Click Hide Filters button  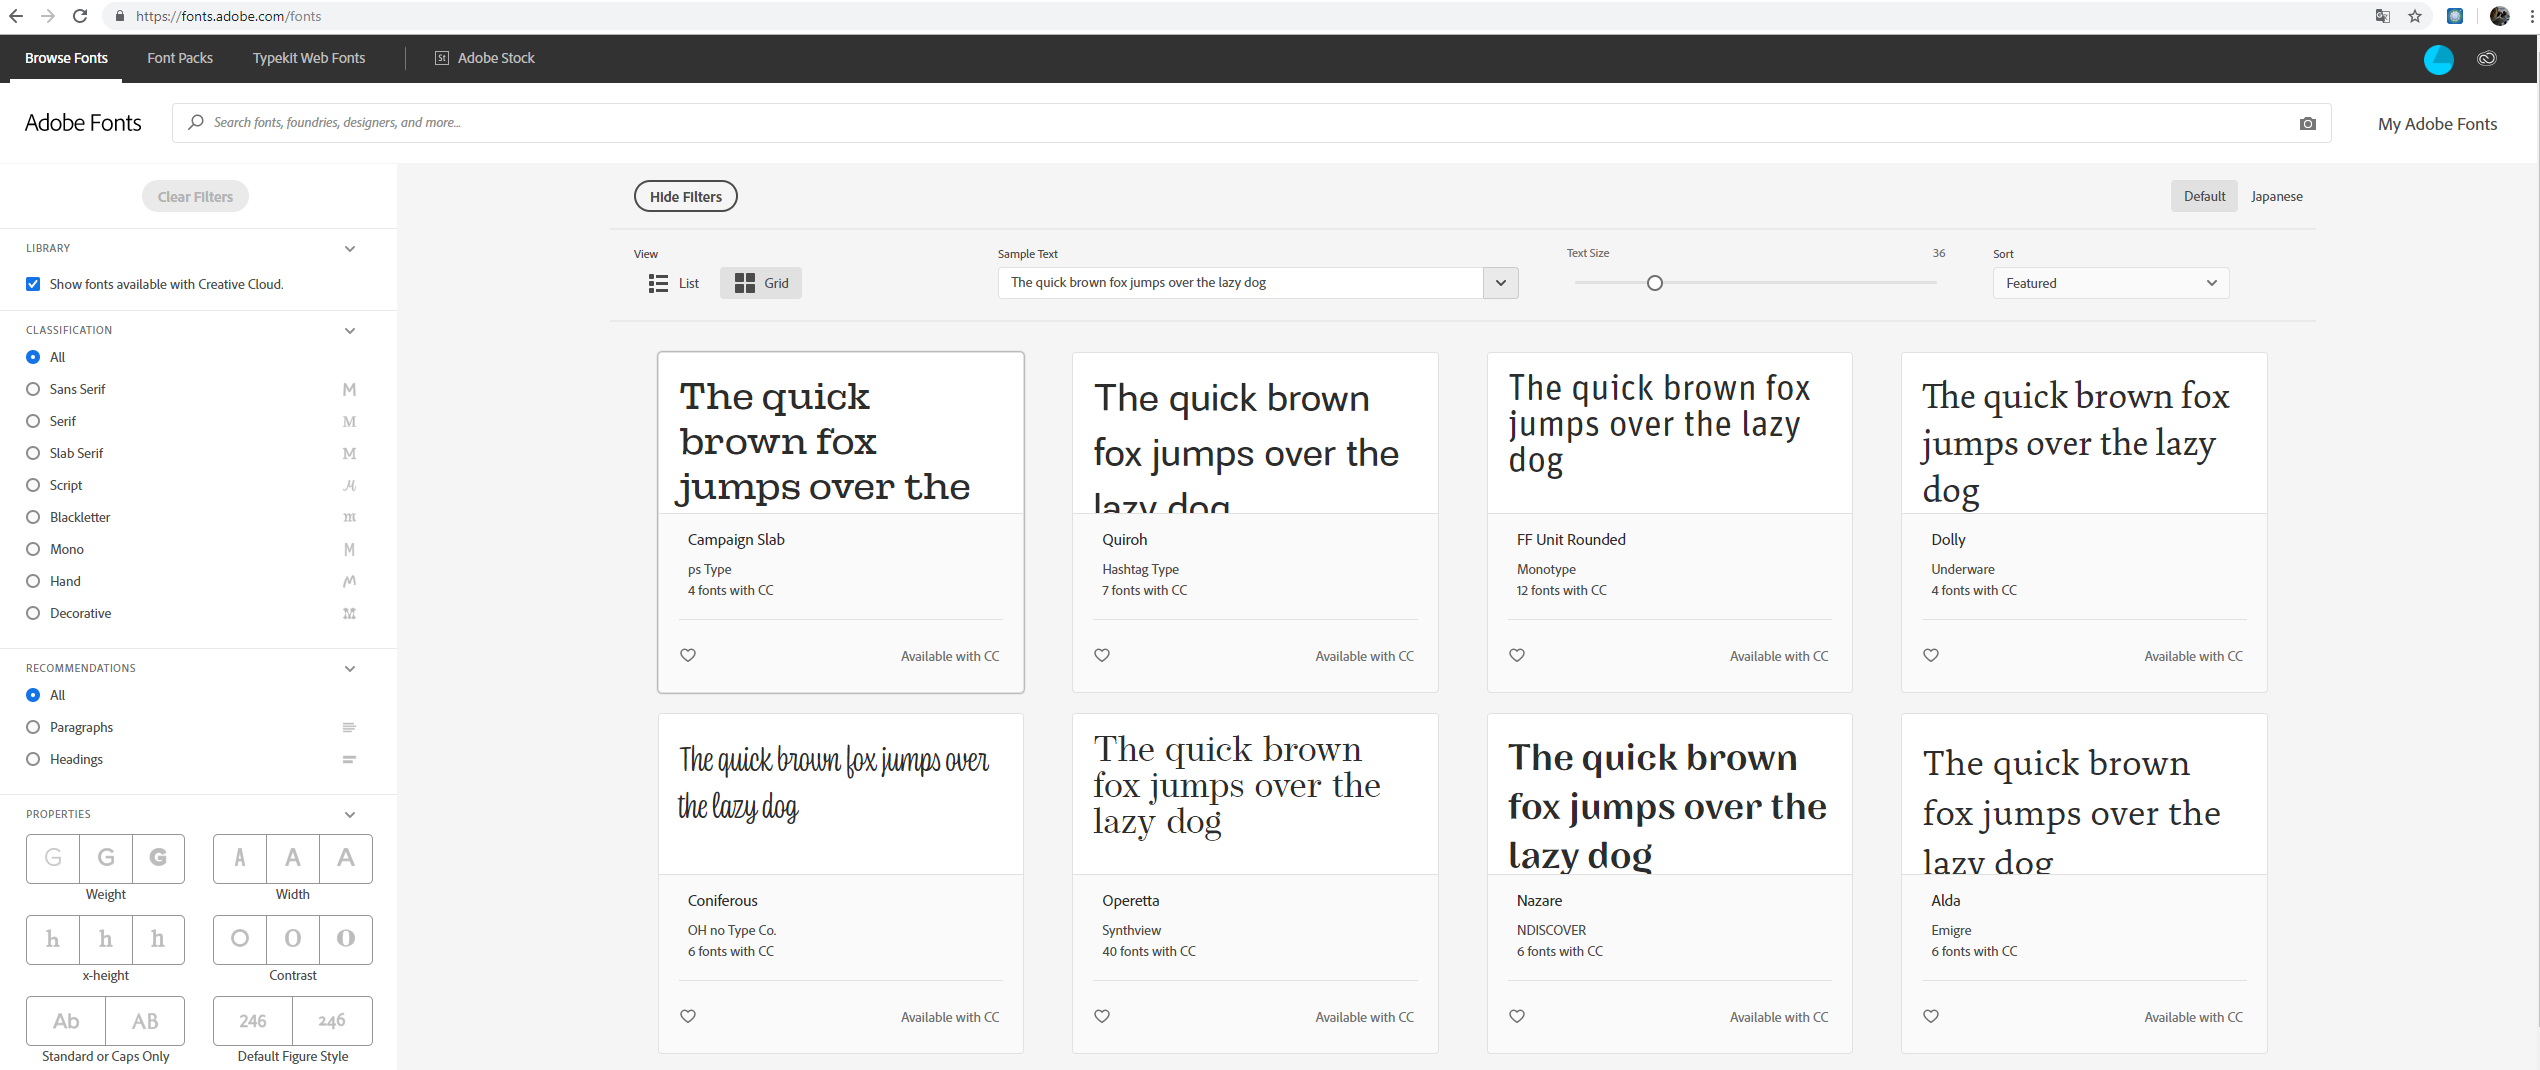(x=686, y=197)
